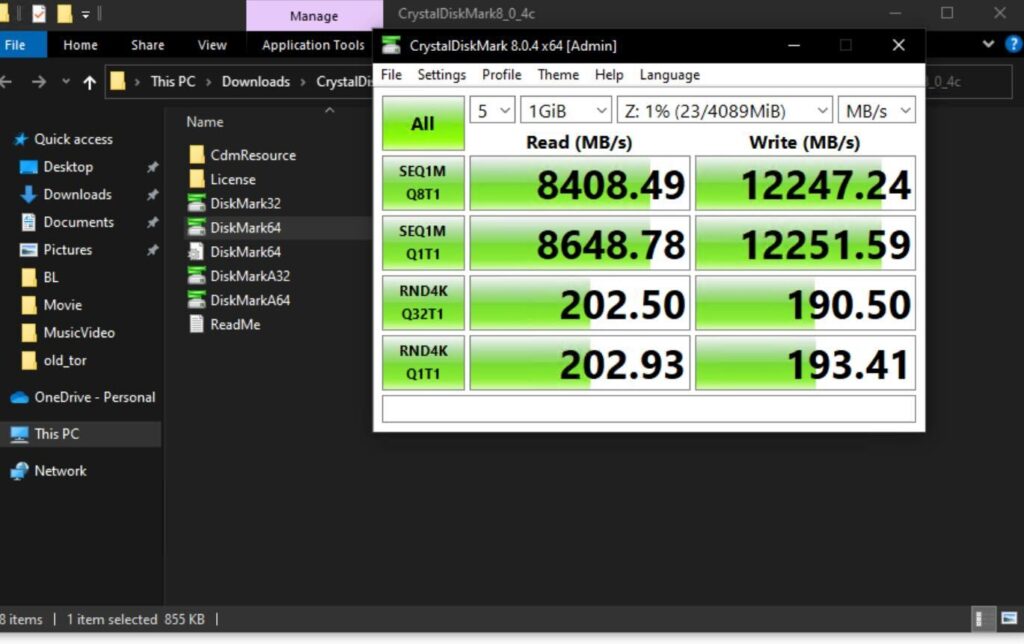
Task: Select OneDrive - Personal in the sidebar
Action: pos(95,397)
